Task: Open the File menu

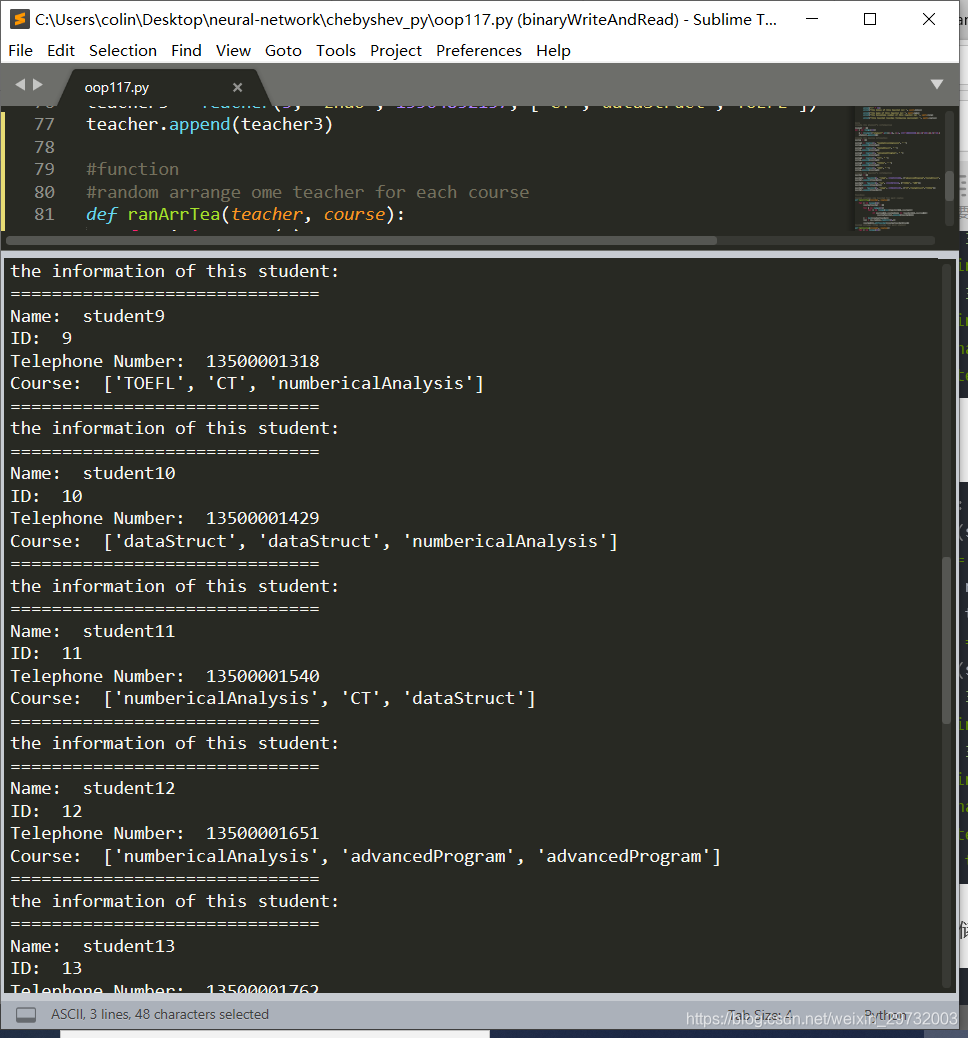Action: 21,50
